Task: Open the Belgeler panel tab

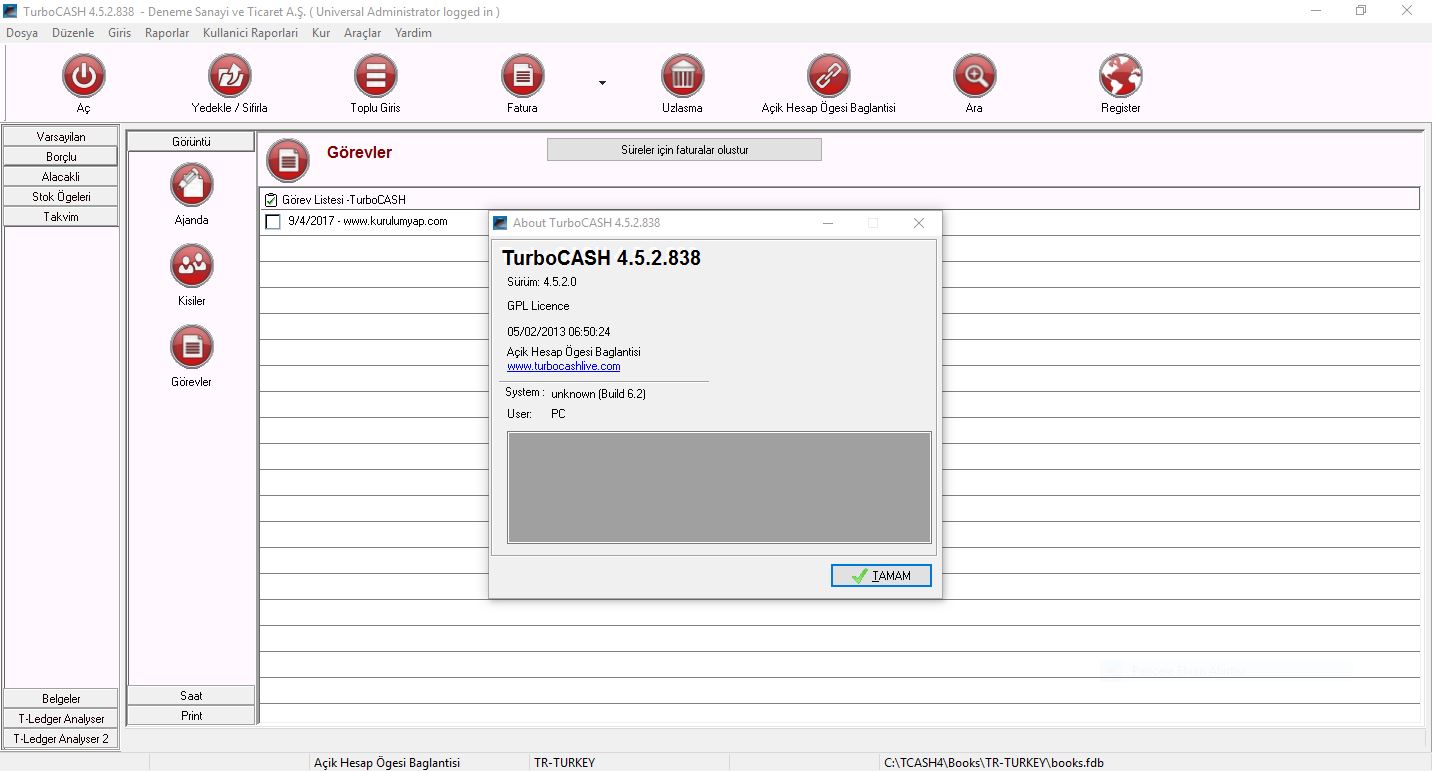Action: tap(61, 698)
